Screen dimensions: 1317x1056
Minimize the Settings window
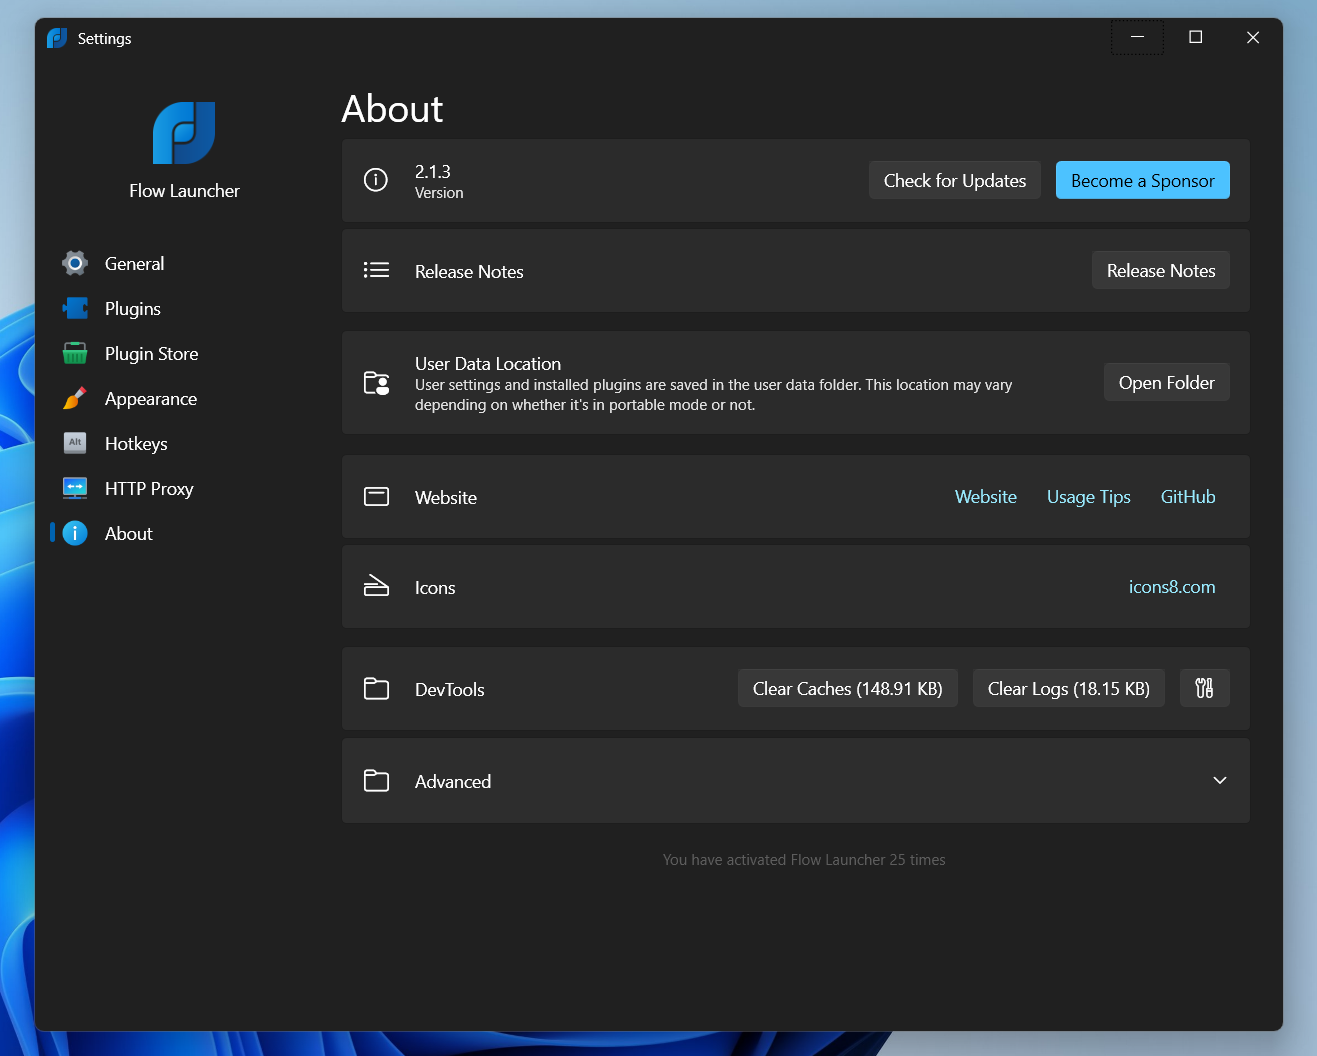coord(1137,37)
